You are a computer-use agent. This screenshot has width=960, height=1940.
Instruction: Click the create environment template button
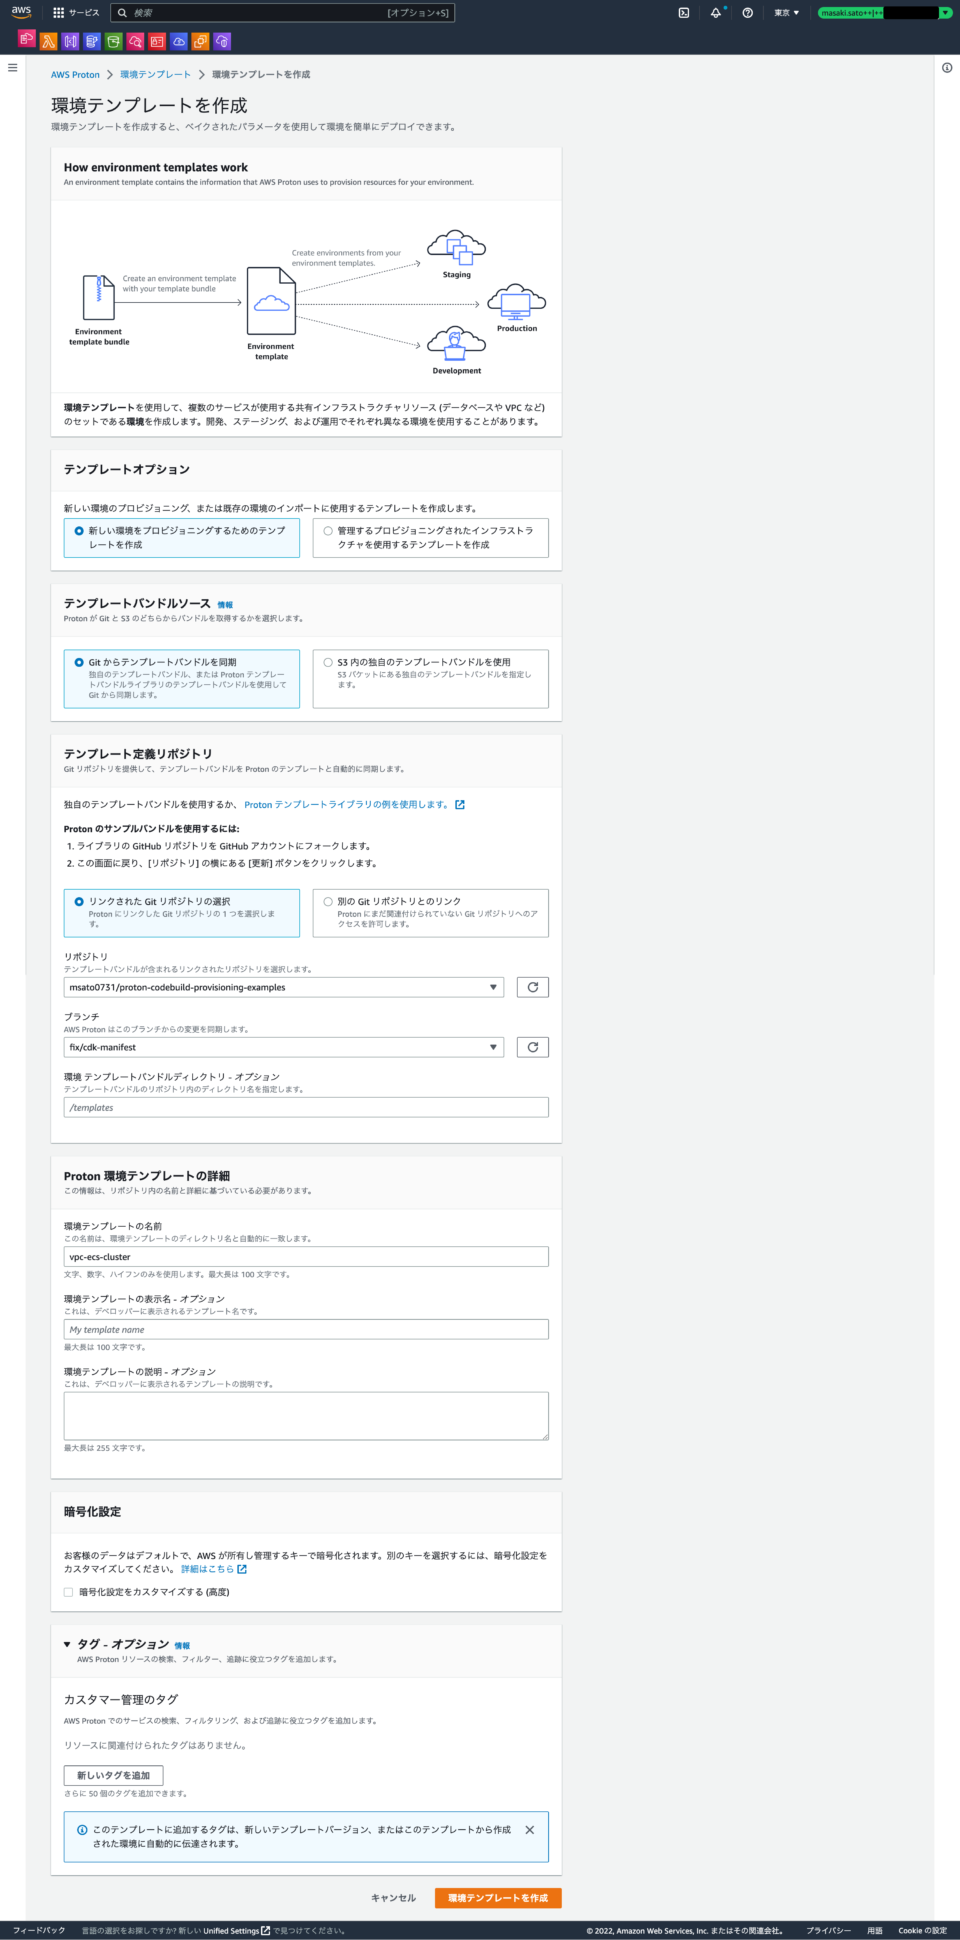pyautogui.click(x=498, y=1898)
